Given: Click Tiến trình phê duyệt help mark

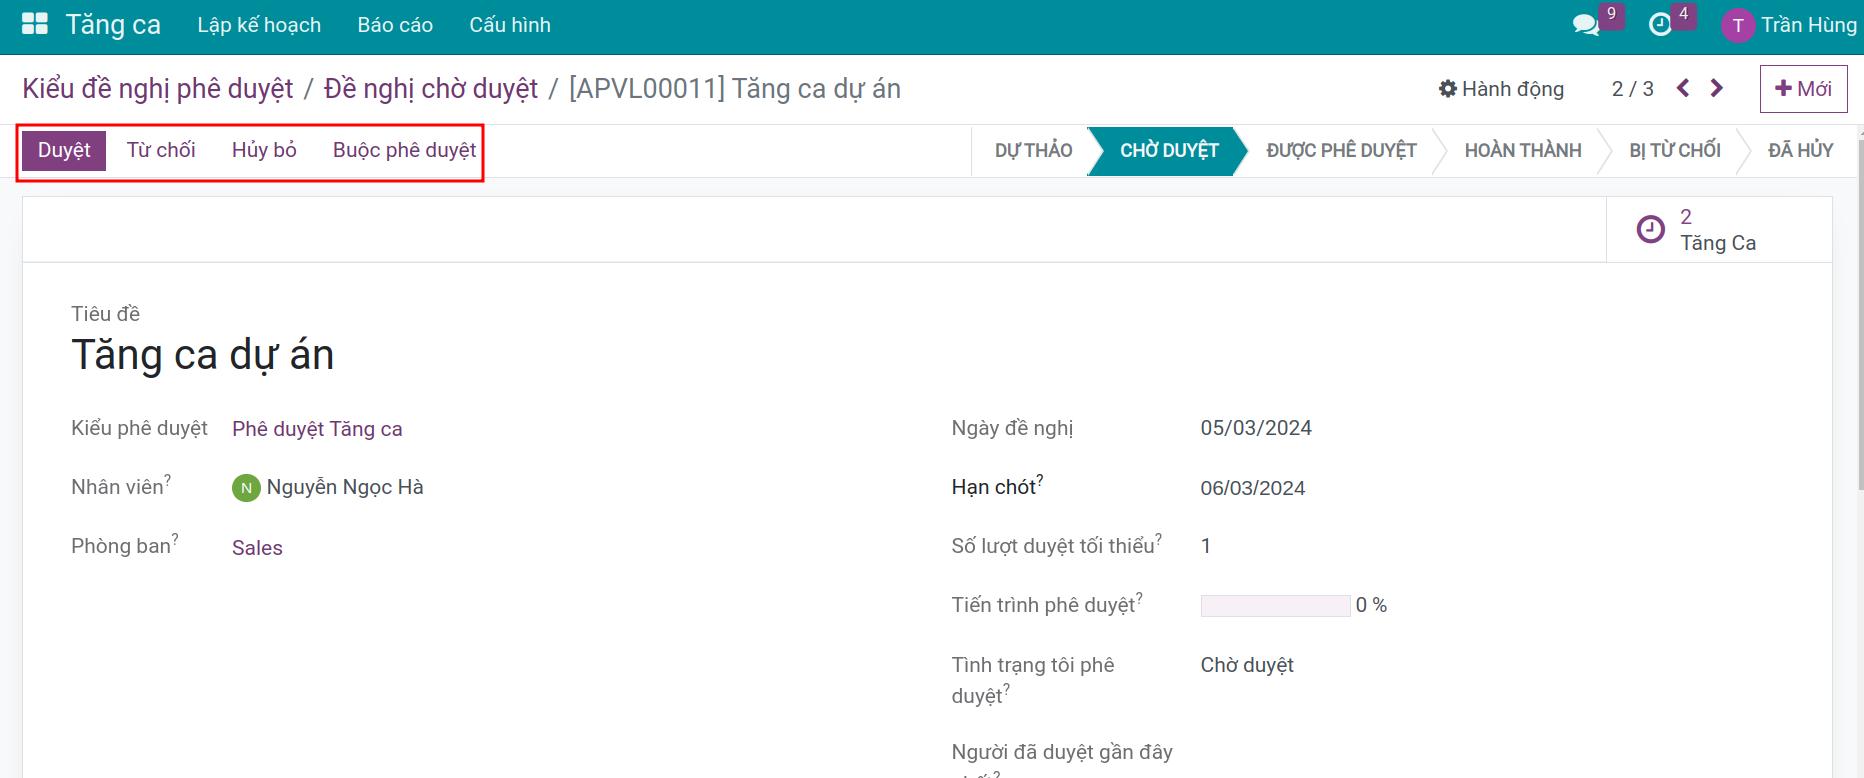Looking at the screenshot, I should tap(1139, 597).
